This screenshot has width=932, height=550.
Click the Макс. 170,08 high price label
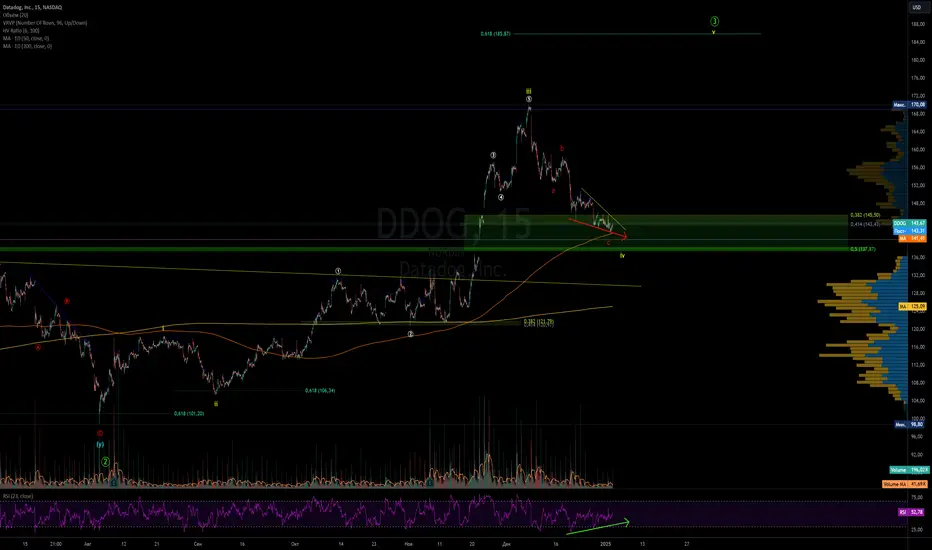click(x=909, y=105)
